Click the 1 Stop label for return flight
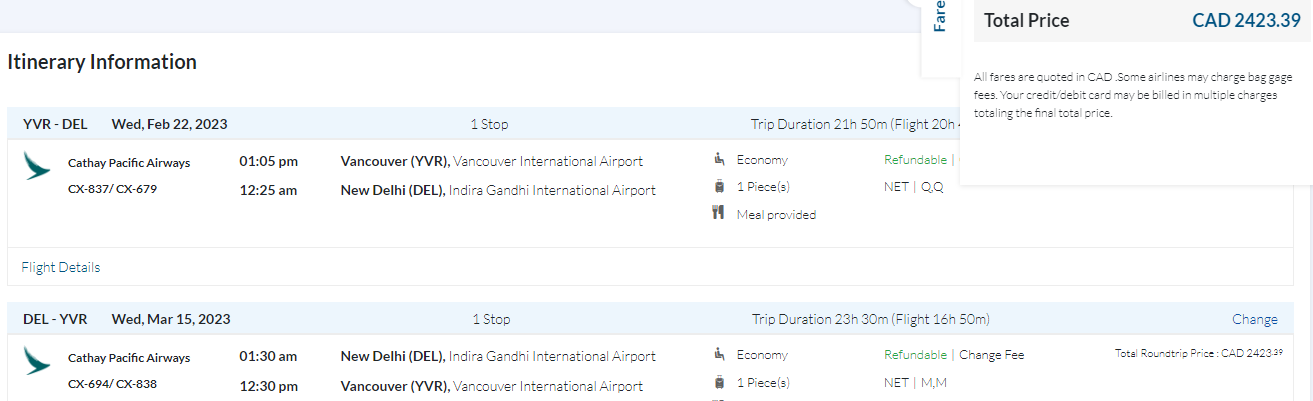The image size is (1313, 401). click(491, 320)
